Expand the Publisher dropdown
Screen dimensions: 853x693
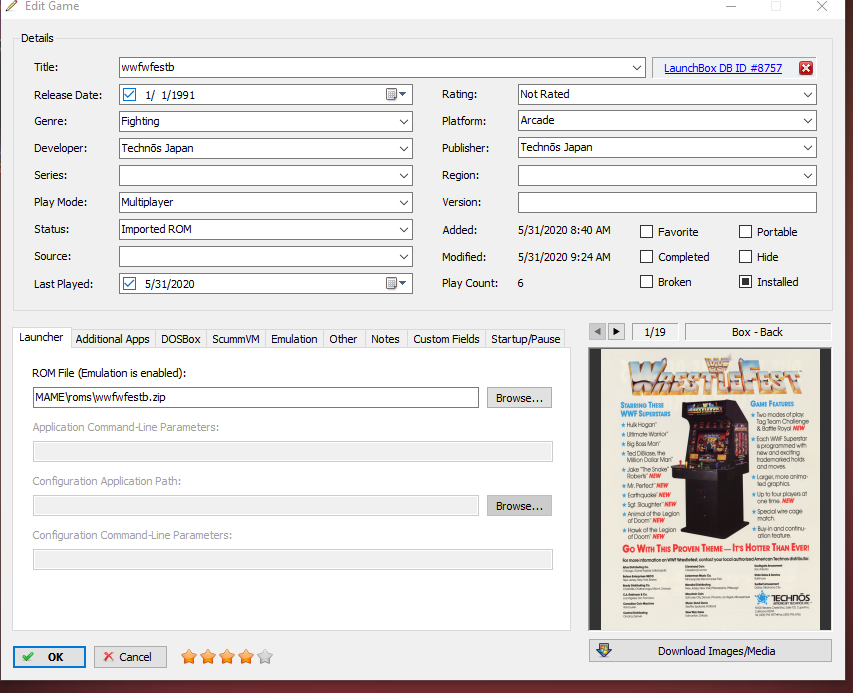[808, 147]
